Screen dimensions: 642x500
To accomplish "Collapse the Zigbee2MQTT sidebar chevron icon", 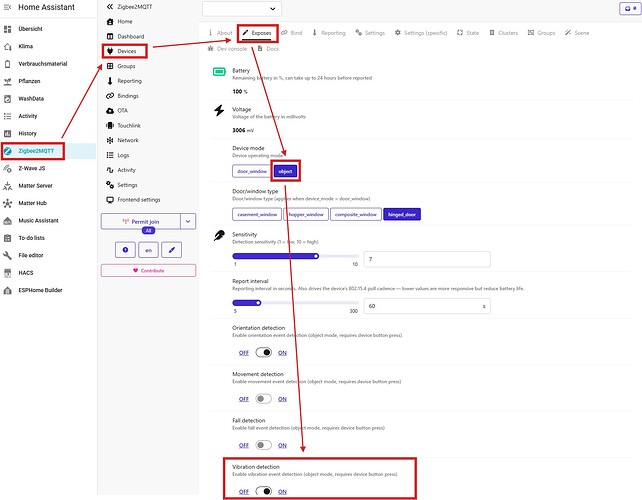I will (109, 7).
